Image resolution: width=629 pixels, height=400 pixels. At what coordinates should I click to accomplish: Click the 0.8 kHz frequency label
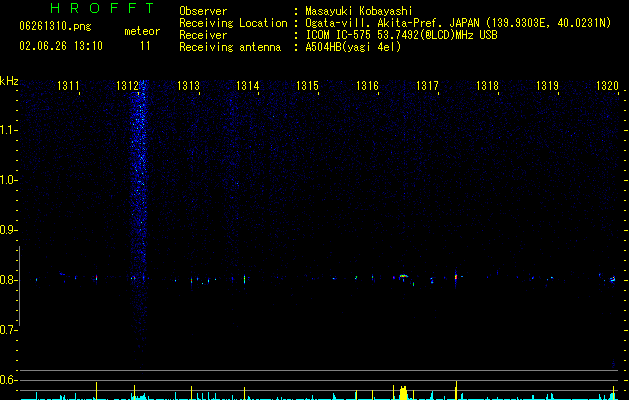[x=8, y=280]
